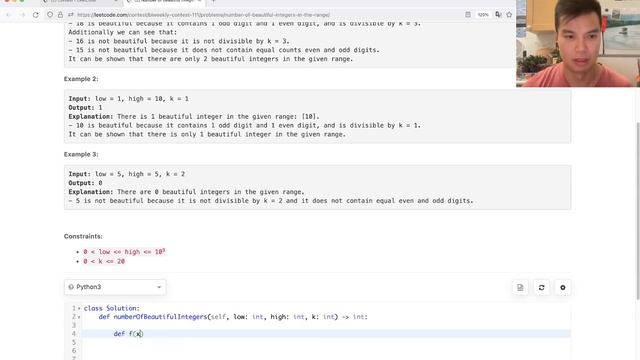Click '16 is not beautiful' explanation line
This screenshot has height=360, width=640.
point(179,41)
